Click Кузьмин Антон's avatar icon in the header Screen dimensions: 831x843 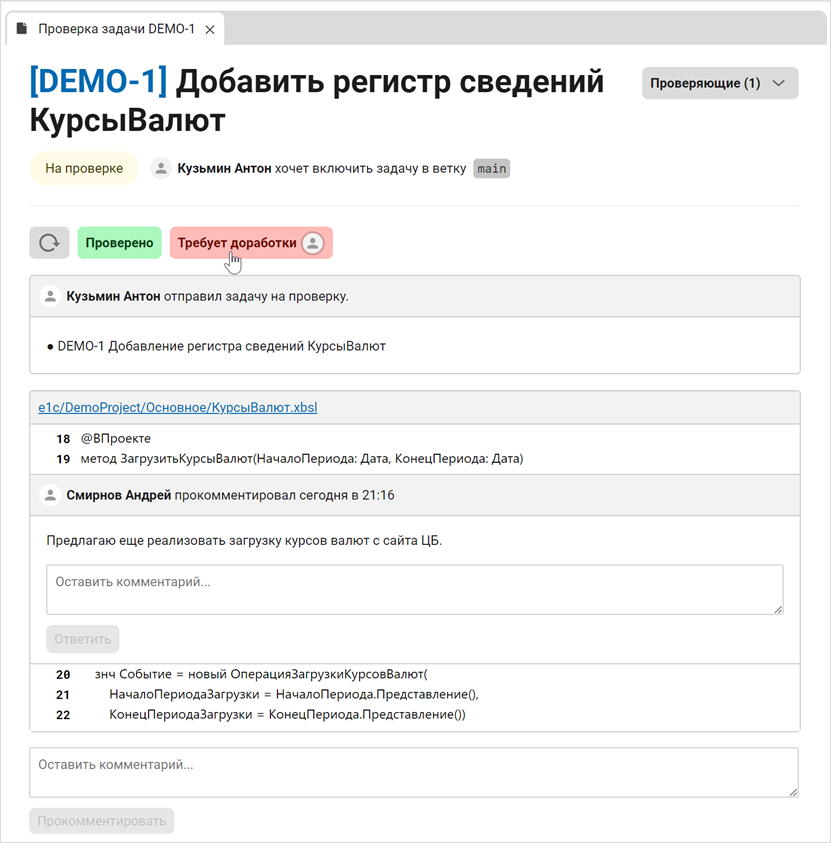[161, 168]
